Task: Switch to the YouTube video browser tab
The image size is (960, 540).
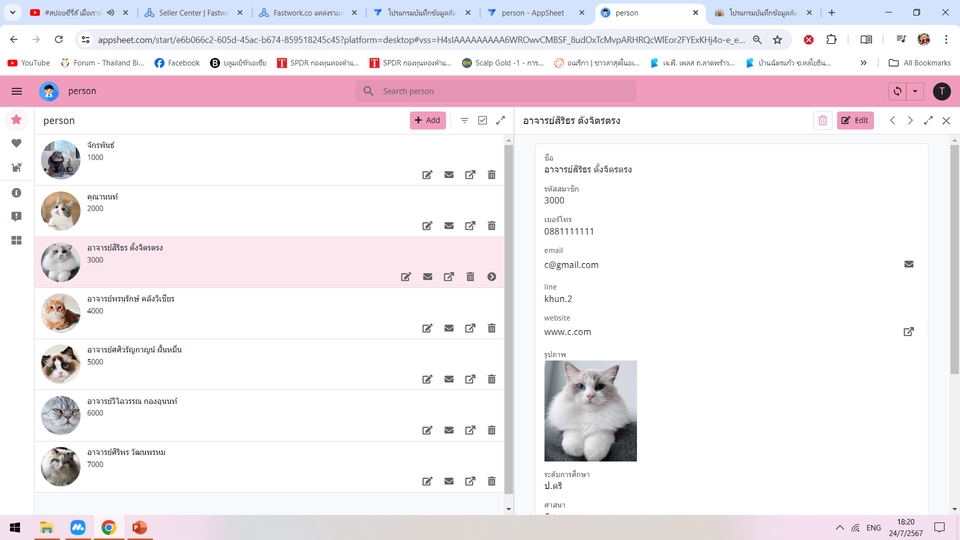Action: tap(78, 12)
